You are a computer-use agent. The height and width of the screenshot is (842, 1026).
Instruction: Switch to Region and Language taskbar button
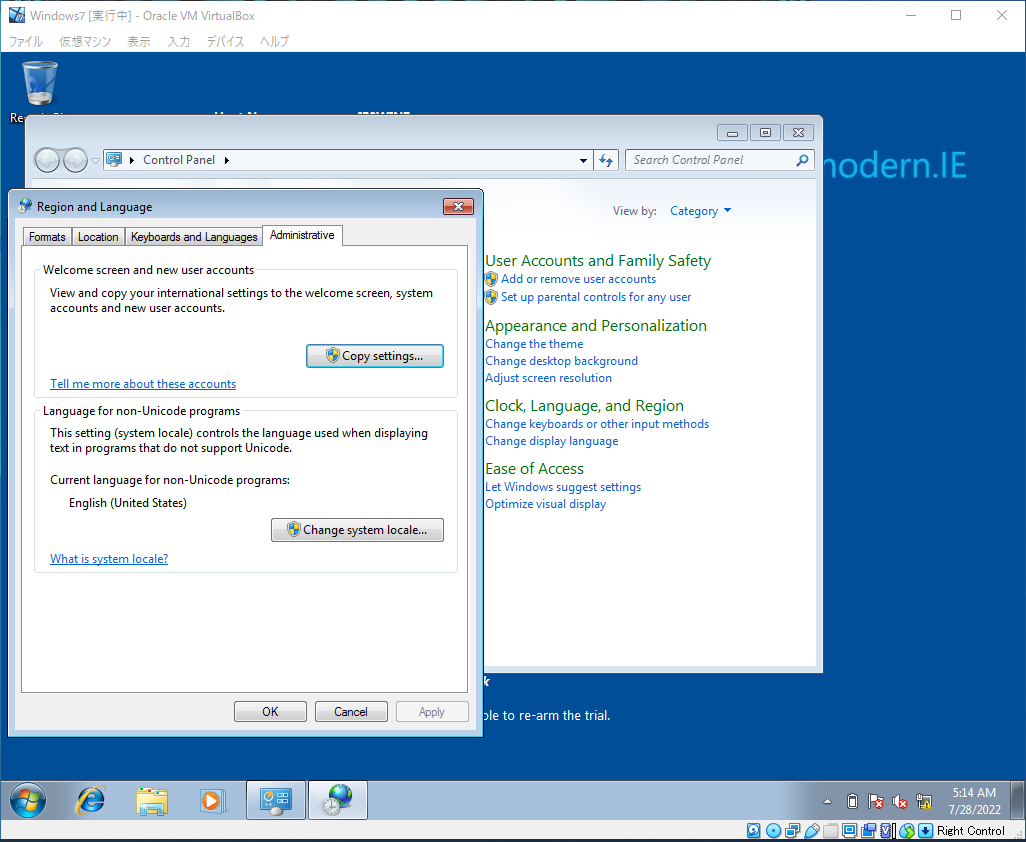pyautogui.click(x=338, y=799)
